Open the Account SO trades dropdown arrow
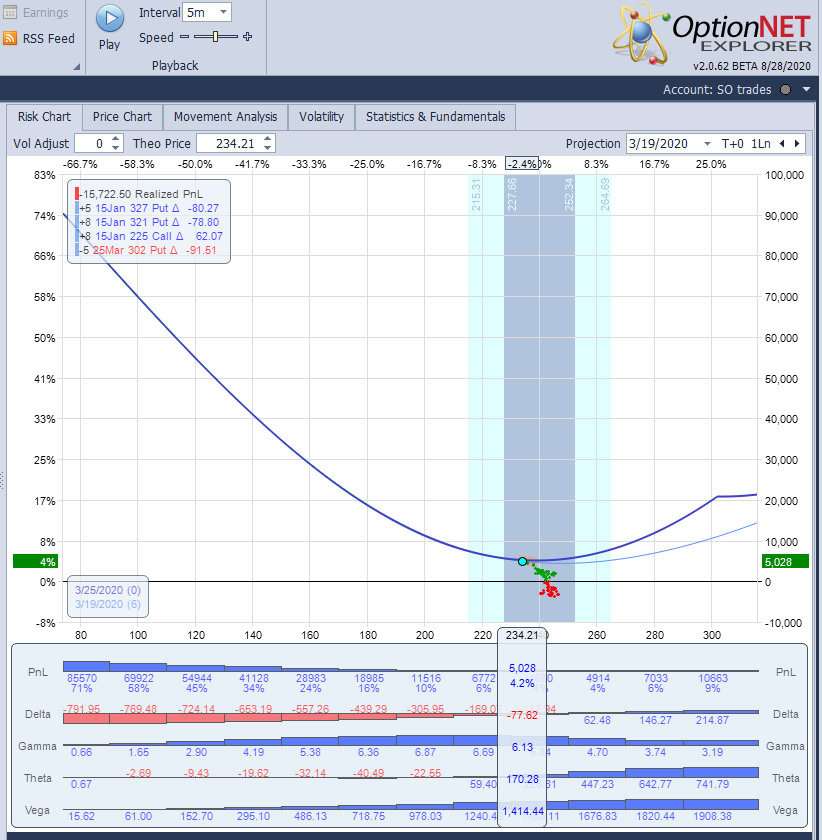The height and width of the screenshot is (840, 822). 806,89
